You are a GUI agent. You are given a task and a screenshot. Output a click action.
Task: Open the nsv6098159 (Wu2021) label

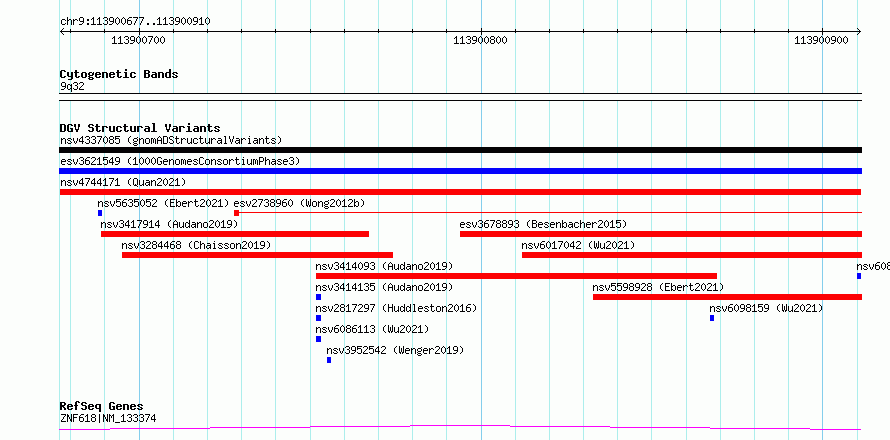pos(766,308)
